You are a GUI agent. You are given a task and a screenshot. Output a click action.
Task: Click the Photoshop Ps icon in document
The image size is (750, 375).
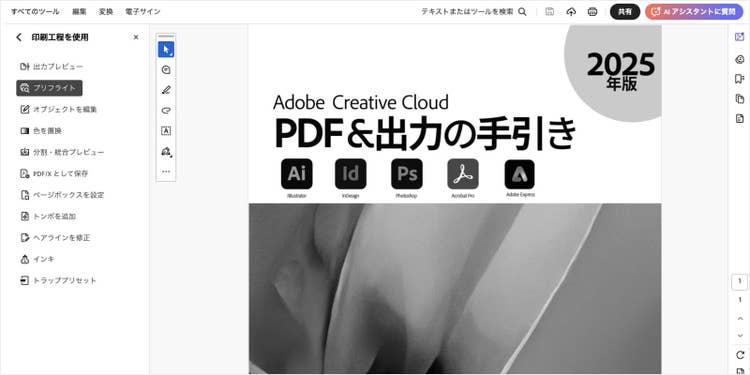pyautogui.click(x=407, y=174)
